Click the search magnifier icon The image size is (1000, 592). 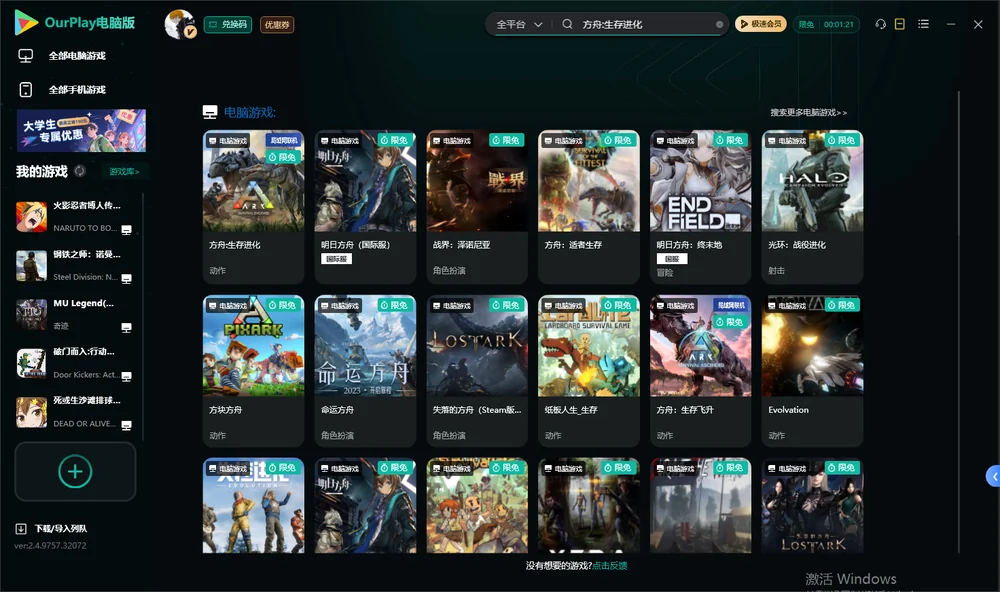[567, 24]
